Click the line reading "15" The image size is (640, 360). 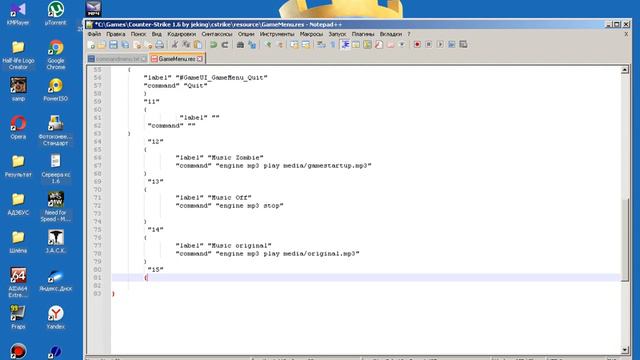coord(156,270)
